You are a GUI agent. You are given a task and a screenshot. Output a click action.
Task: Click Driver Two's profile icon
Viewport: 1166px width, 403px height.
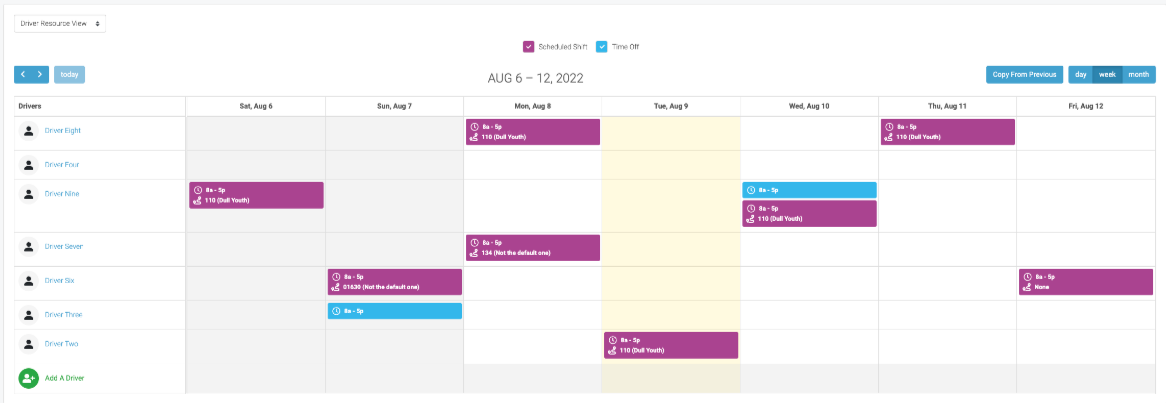click(x=28, y=344)
